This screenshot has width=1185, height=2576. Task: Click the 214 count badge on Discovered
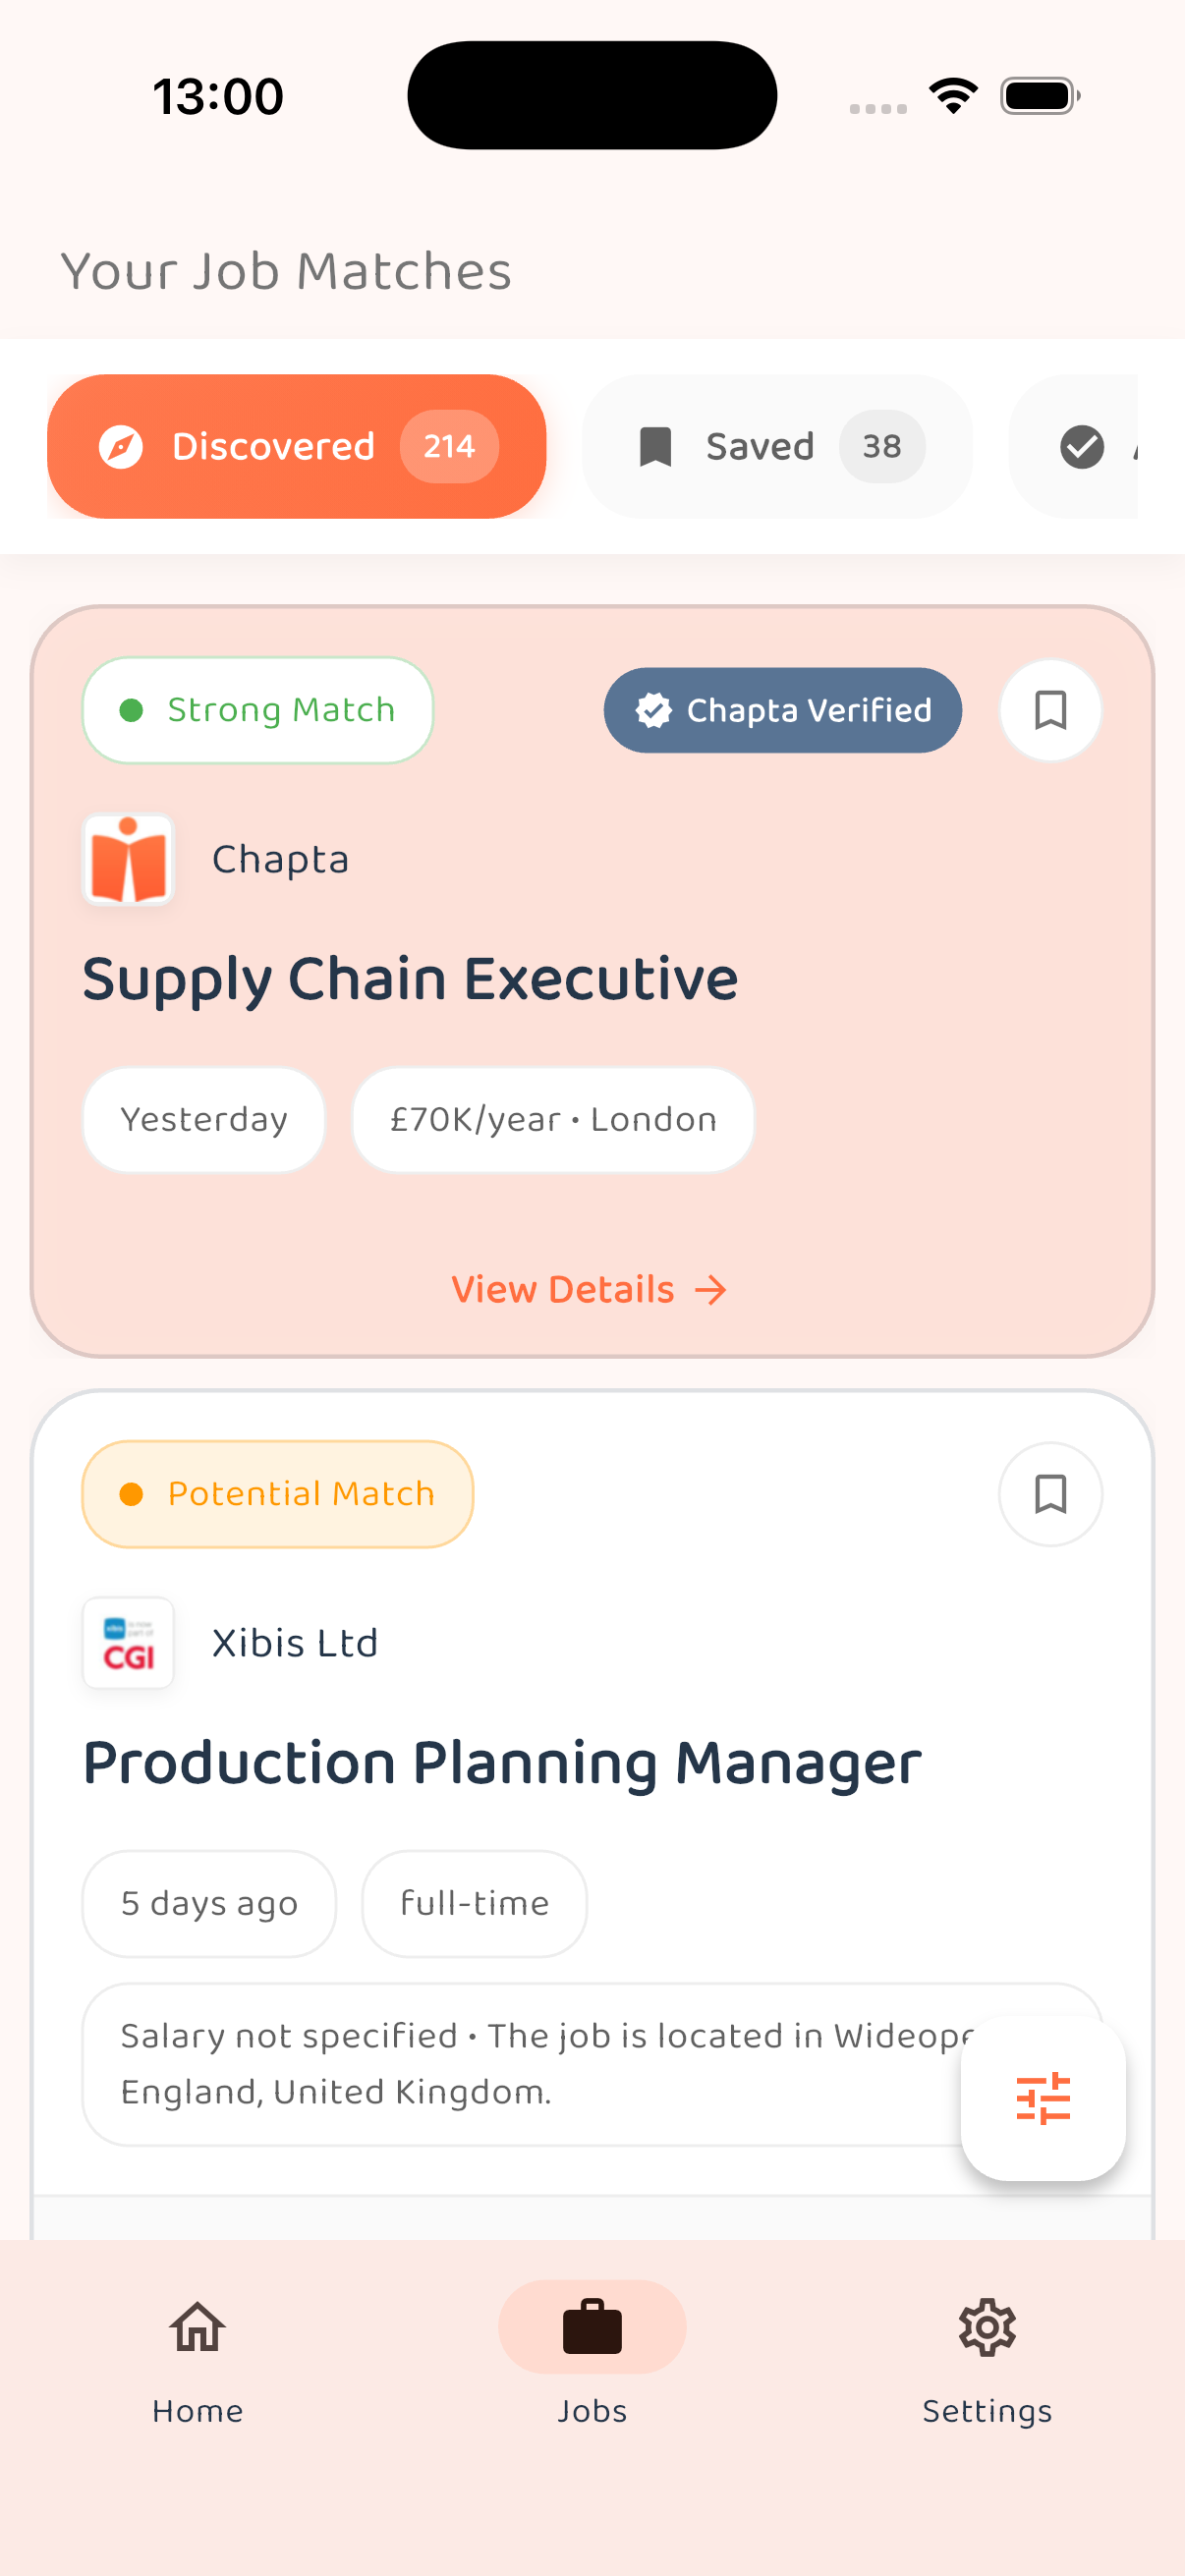447,446
